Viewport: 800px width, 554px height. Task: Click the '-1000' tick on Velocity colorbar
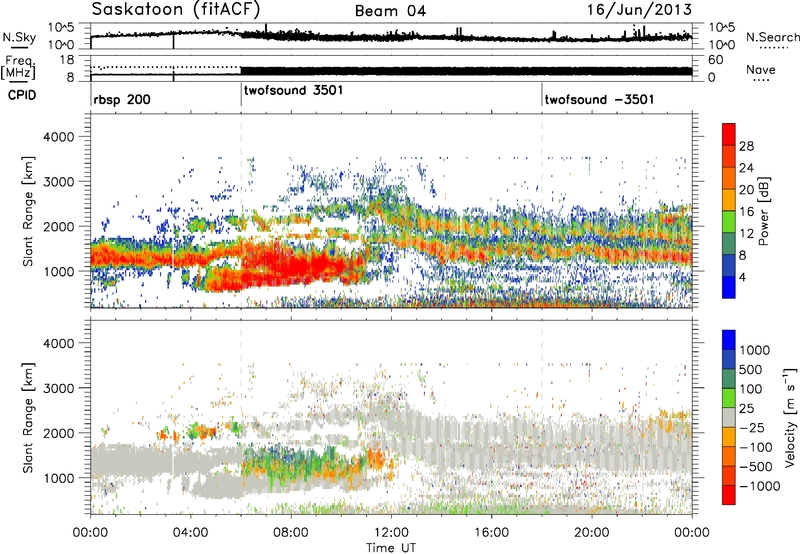(759, 486)
